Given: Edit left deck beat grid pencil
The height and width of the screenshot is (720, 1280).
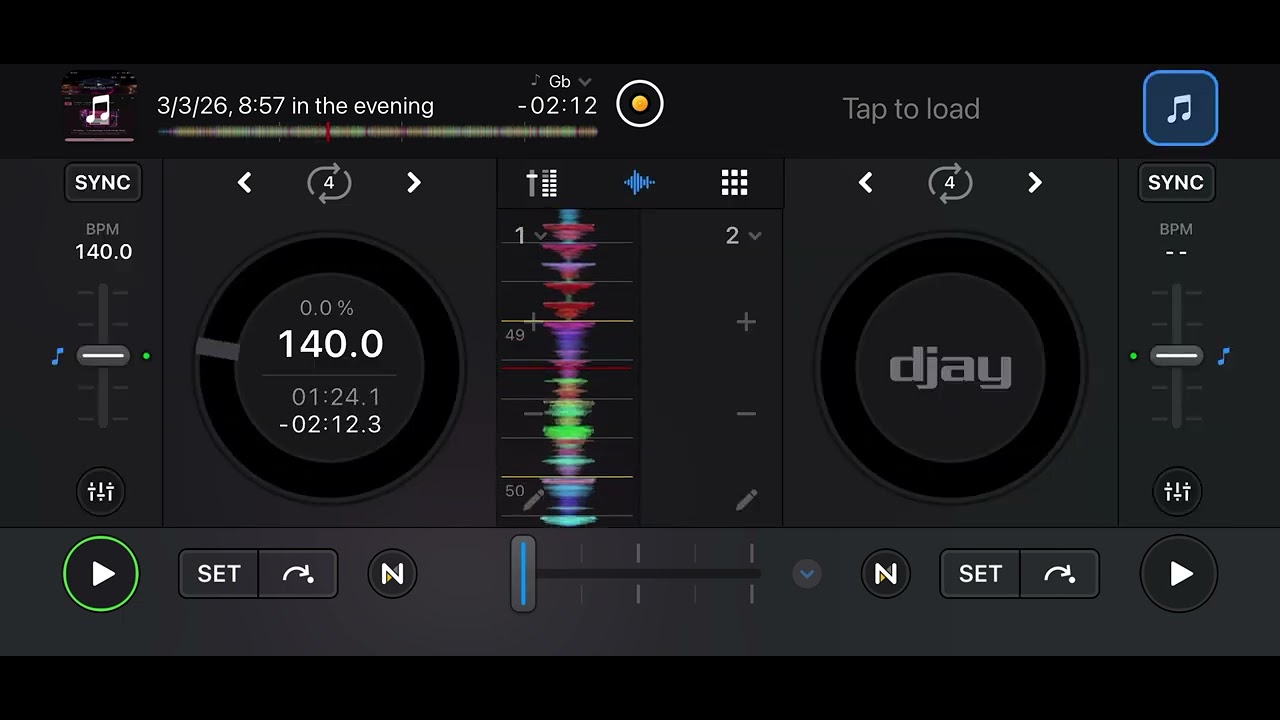Looking at the screenshot, I should coord(533,500).
